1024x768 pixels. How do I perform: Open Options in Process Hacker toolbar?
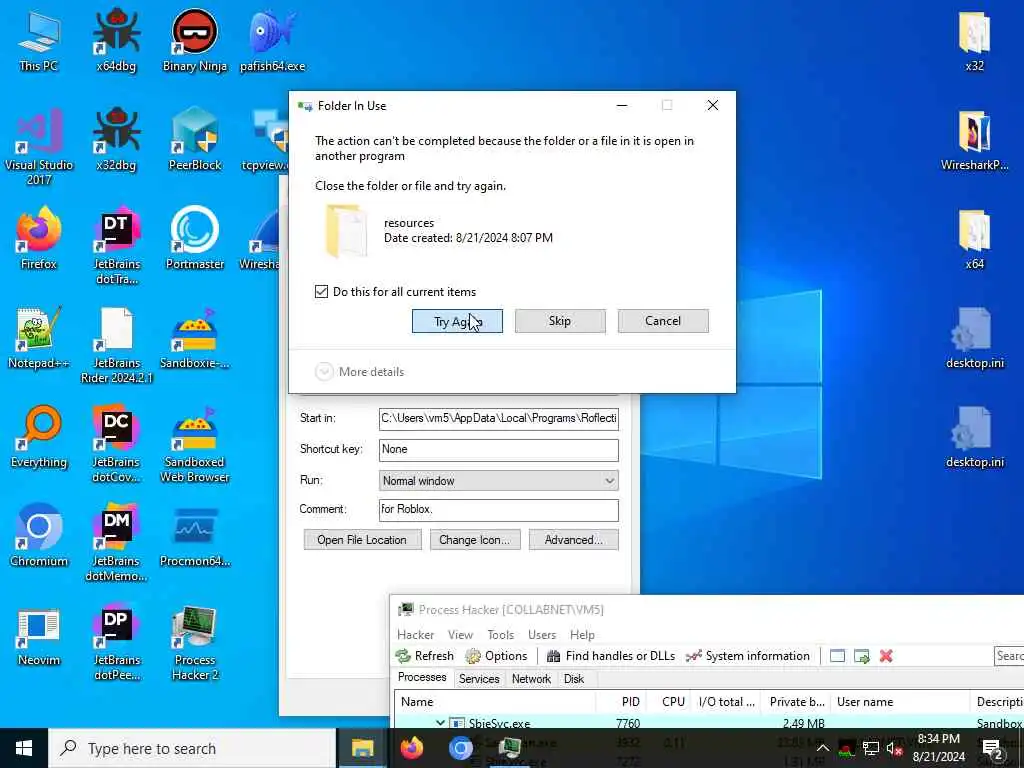[x=496, y=656]
